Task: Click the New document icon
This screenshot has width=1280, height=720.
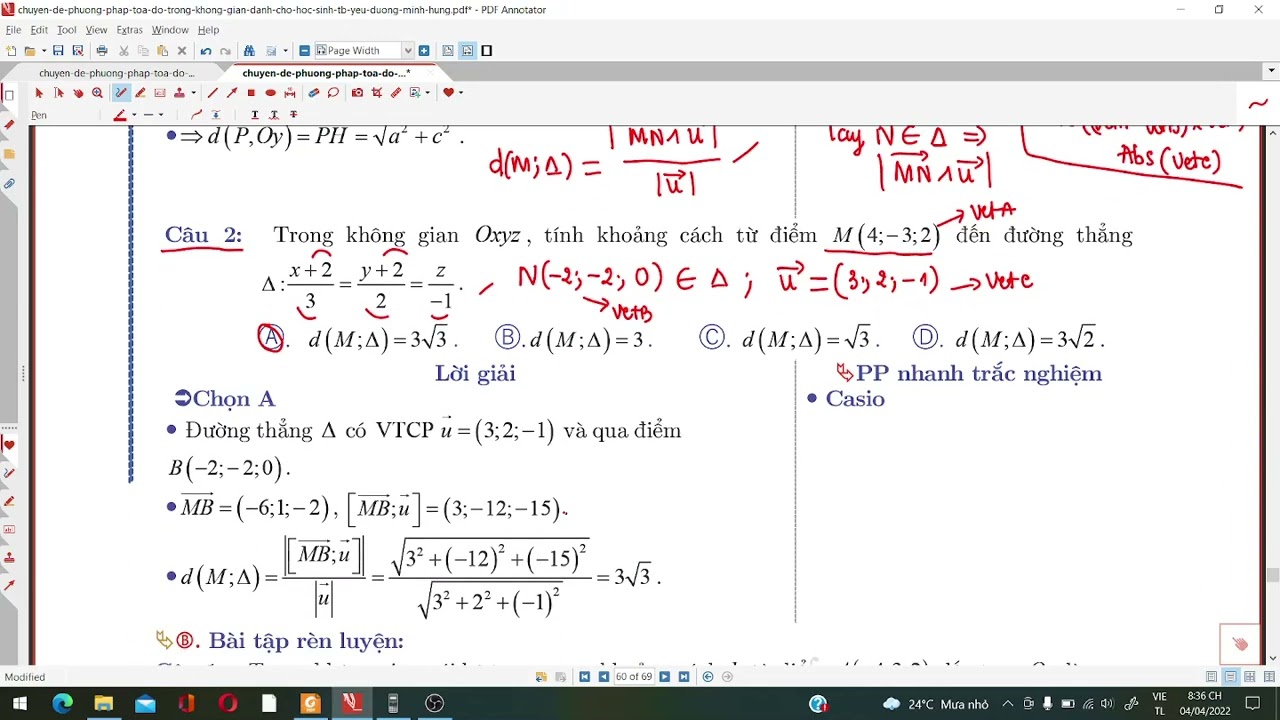Action: pyautogui.click(x=11, y=51)
